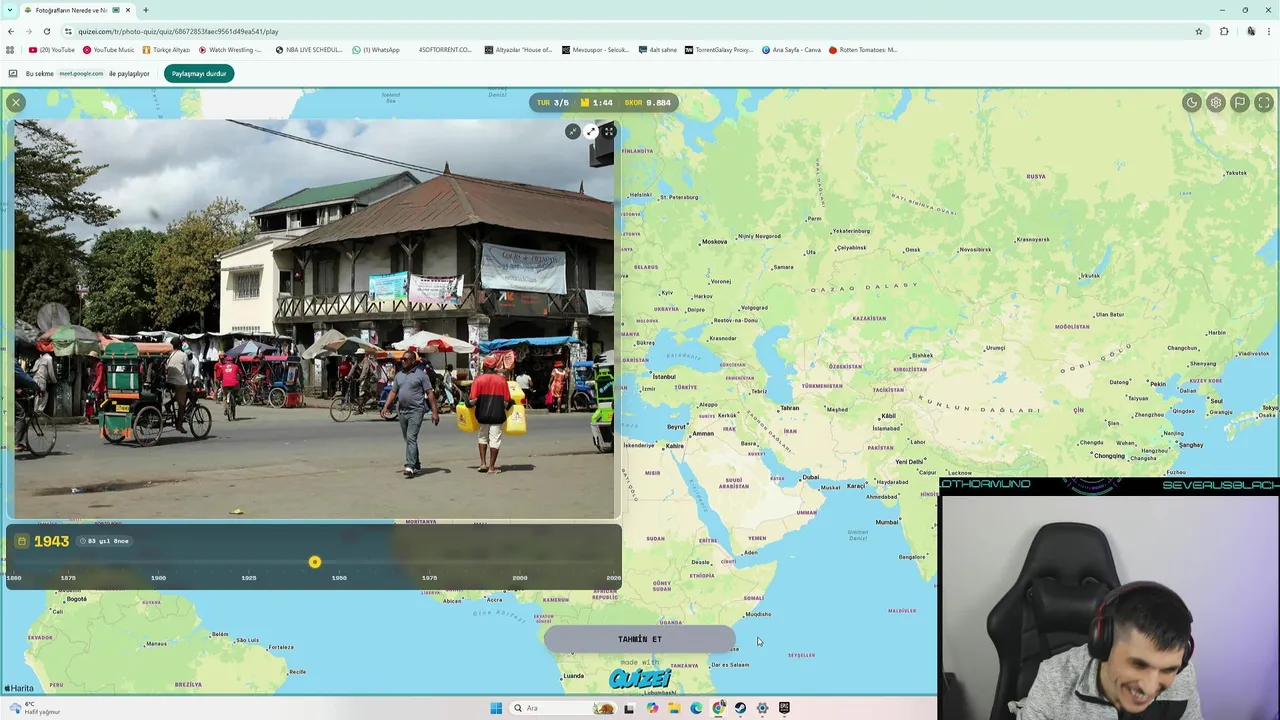The height and width of the screenshot is (720, 1280).
Task: Close the quiz with the X icon
Action: pos(15,102)
